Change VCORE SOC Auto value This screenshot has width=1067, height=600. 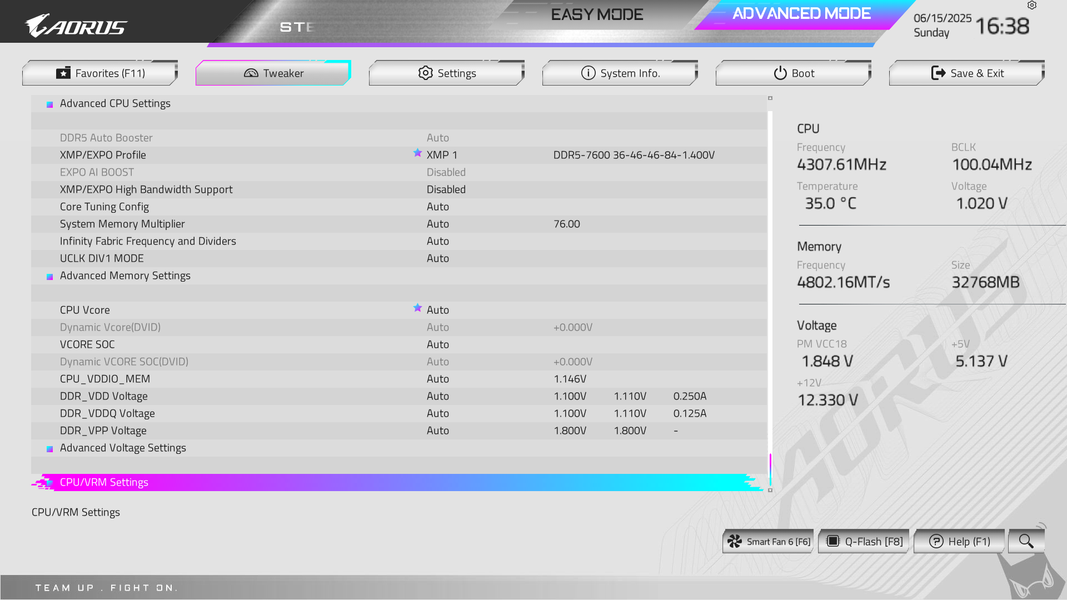click(438, 344)
